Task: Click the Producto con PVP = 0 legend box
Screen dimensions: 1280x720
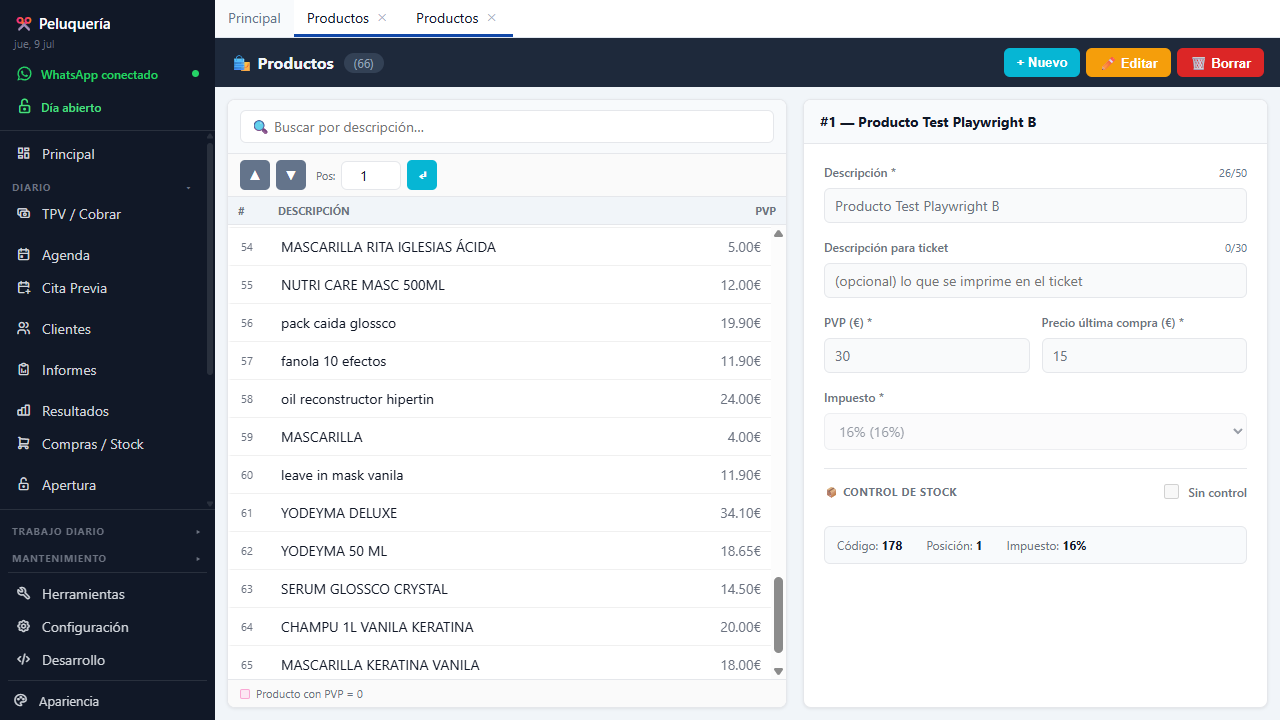Action: (245, 694)
